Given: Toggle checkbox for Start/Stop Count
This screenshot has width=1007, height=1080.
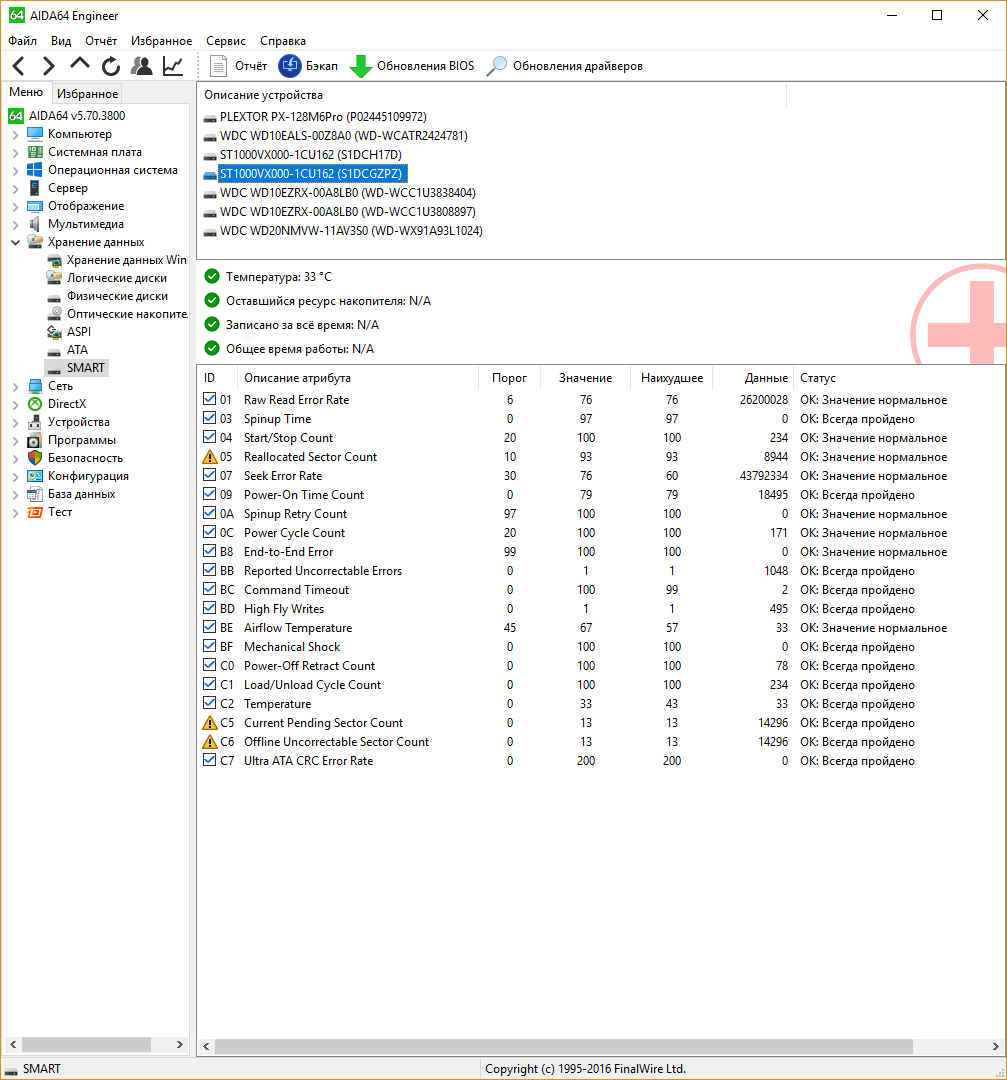Looking at the screenshot, I should pyautogui.click(x=209, y=437).
